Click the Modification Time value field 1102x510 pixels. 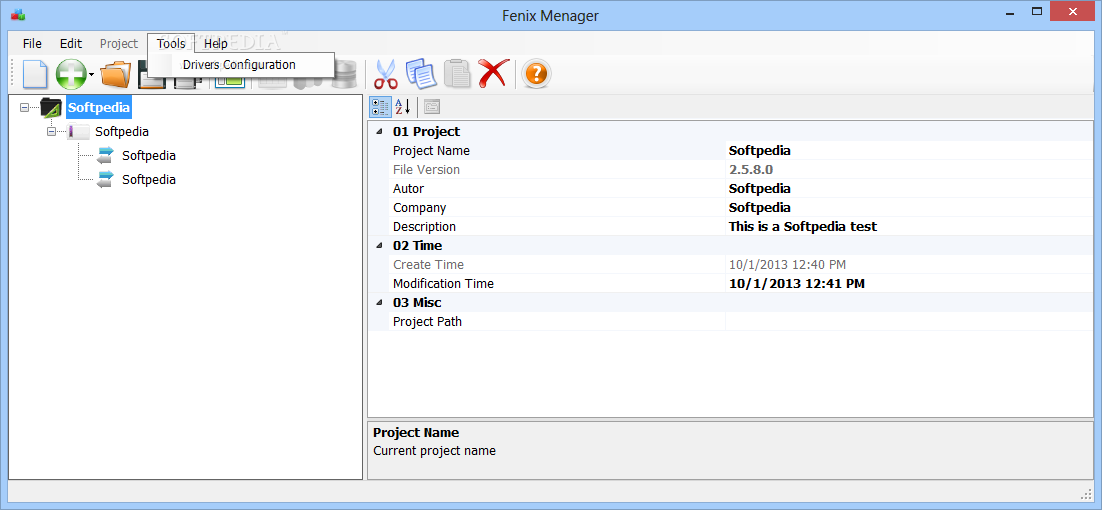click(x=909, y=283)
